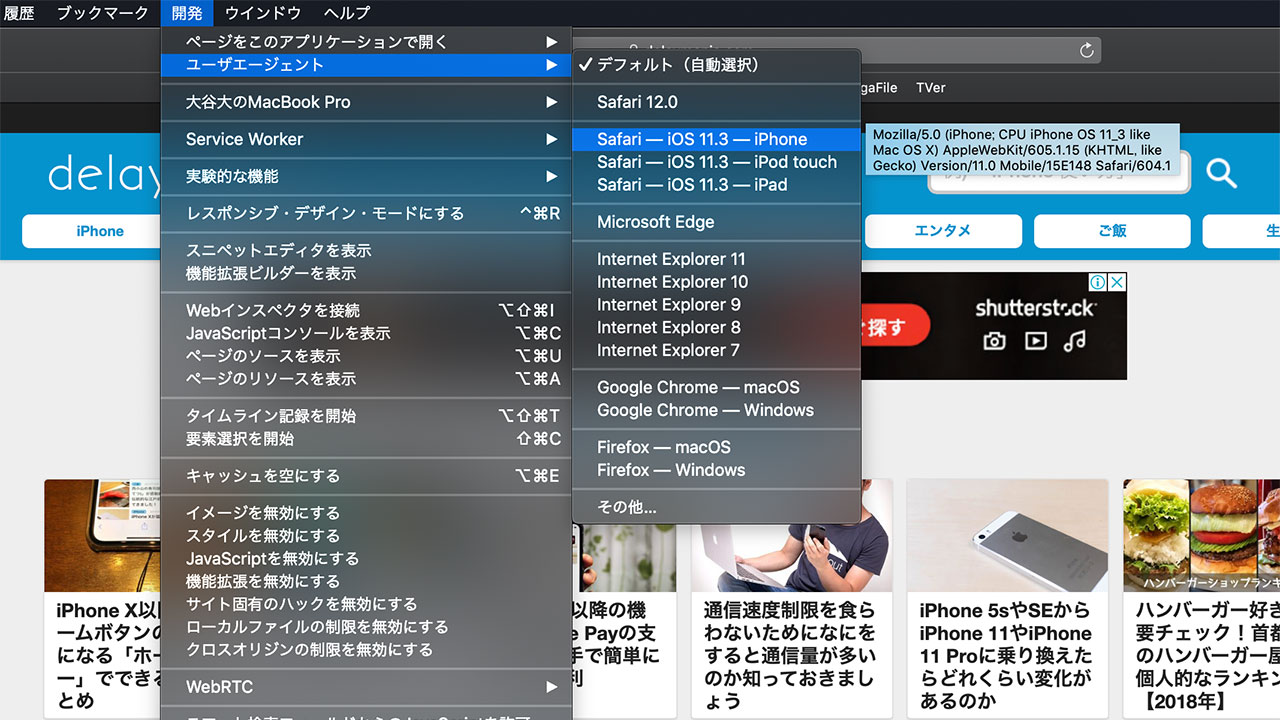
Task: Click ページのソースを表示
Action: coord(366,356)
